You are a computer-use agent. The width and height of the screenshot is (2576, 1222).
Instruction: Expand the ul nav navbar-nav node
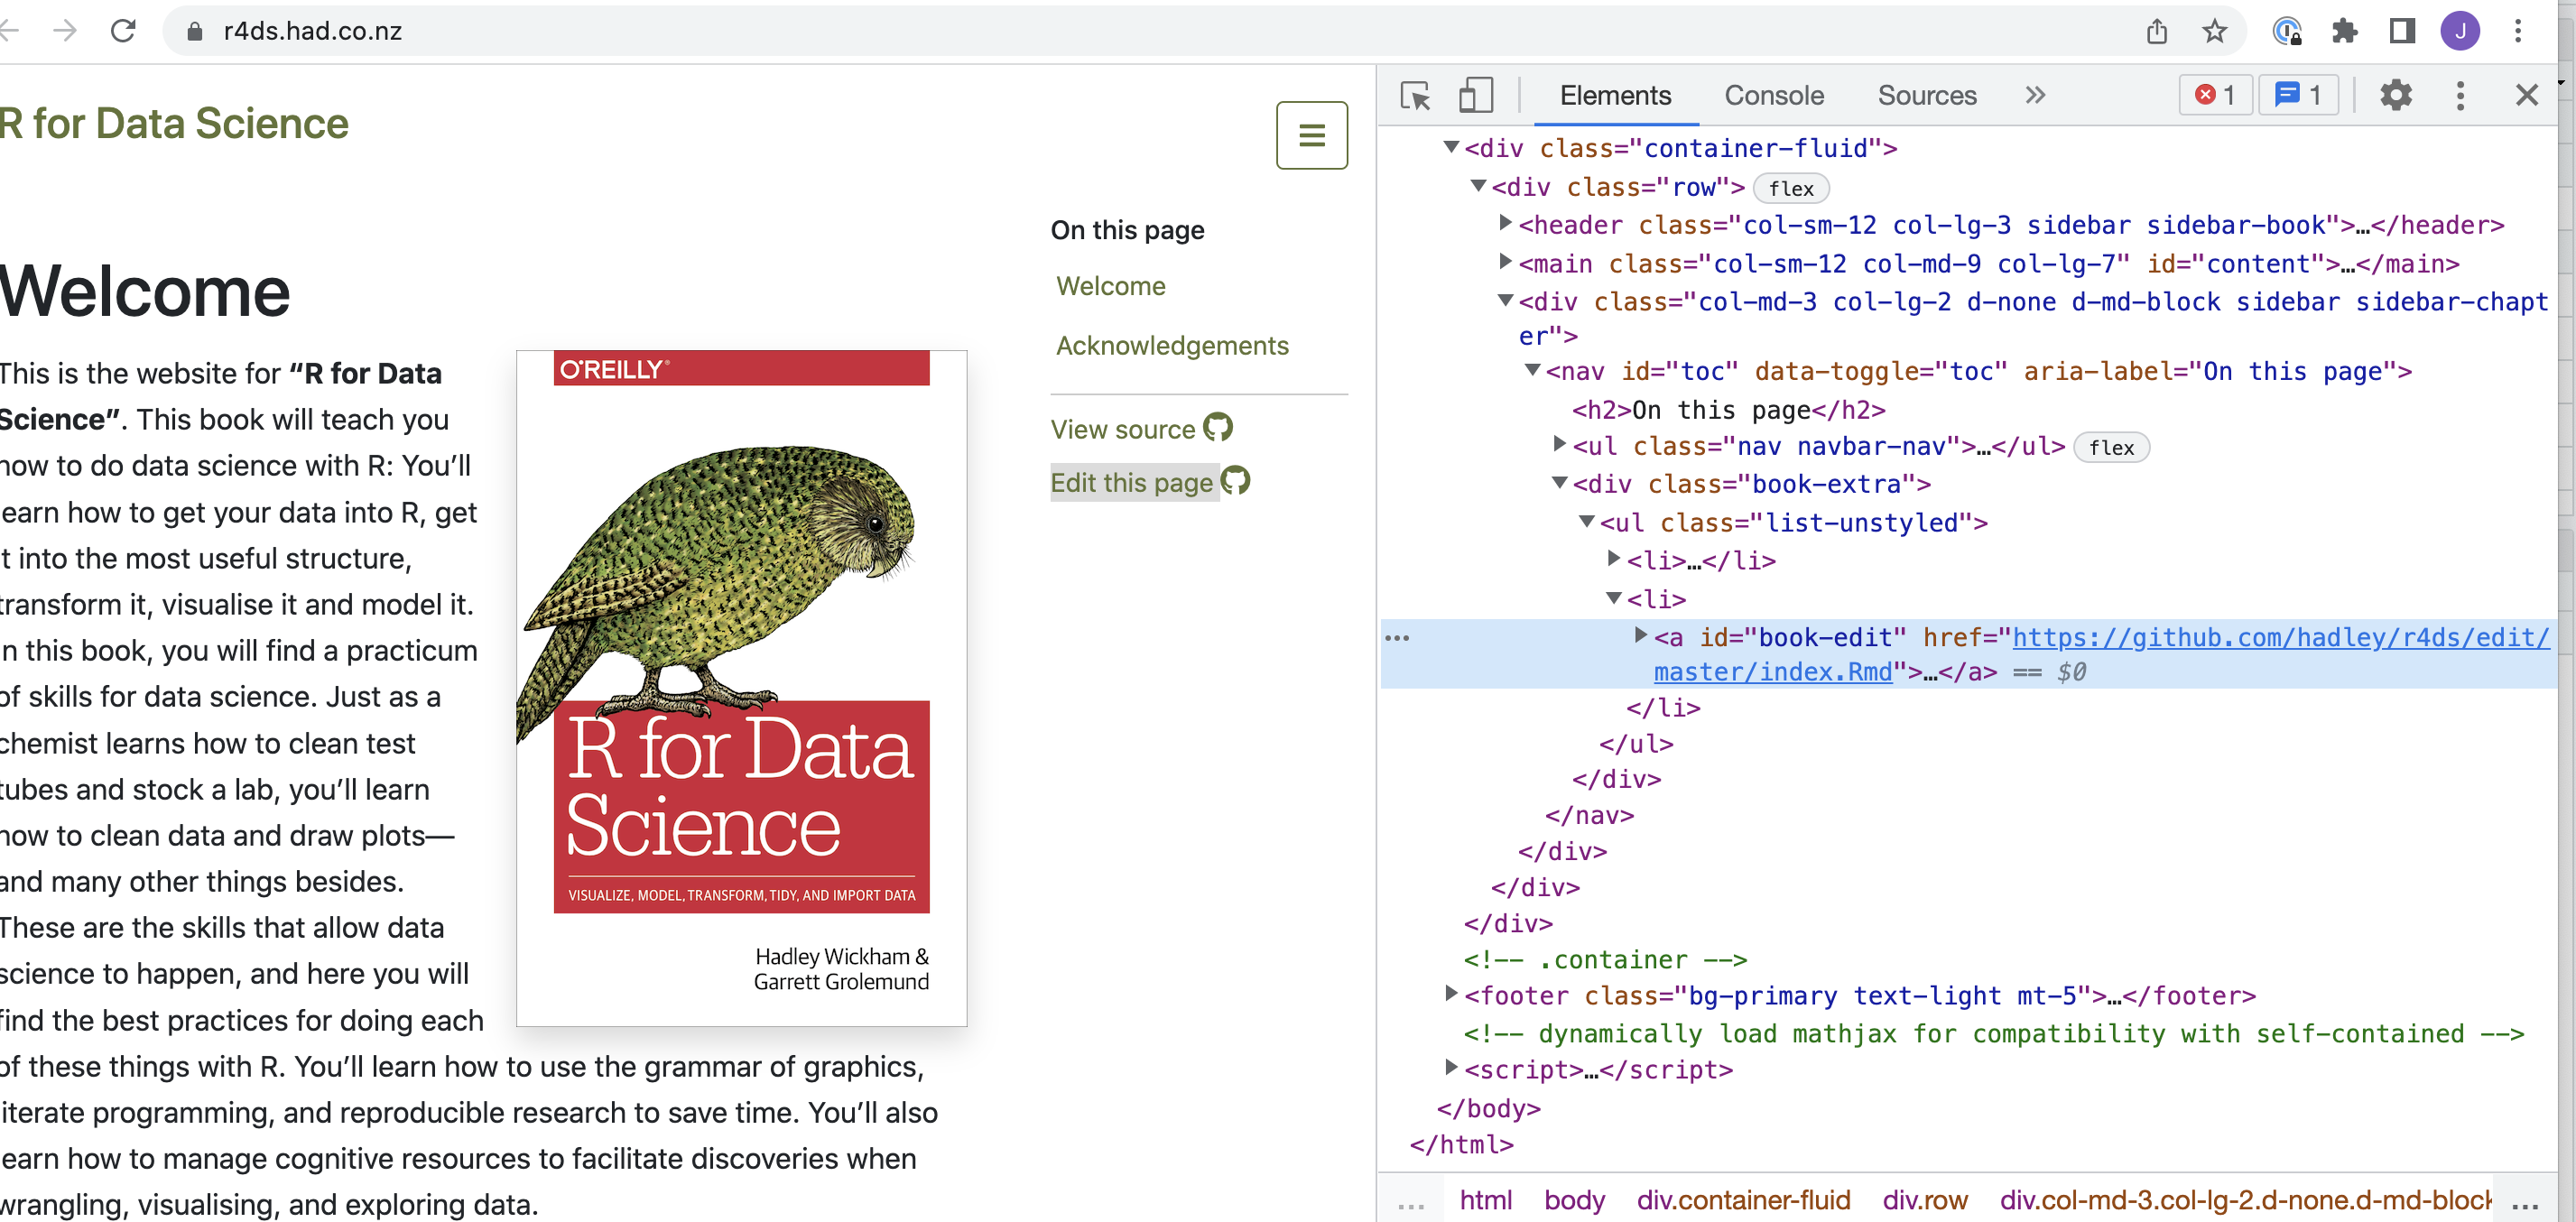tap(1559, 444)
